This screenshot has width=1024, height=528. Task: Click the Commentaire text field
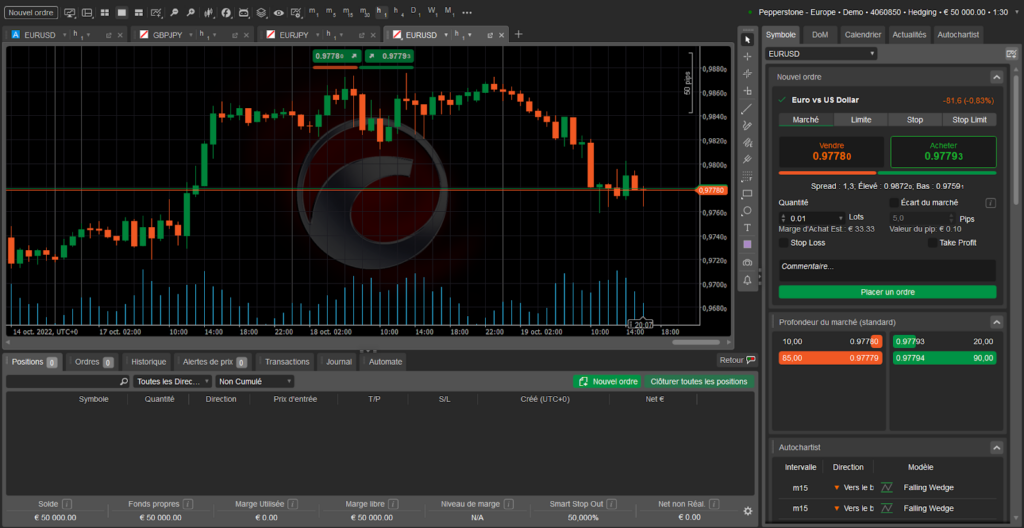pyautogui.click(x=888, y=271)
